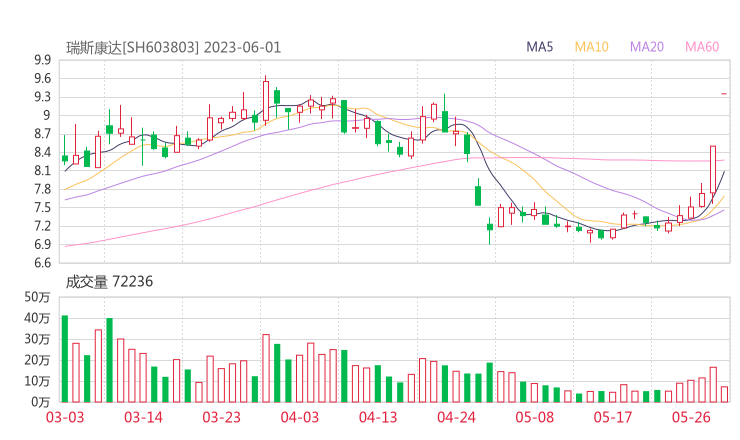
Task: Click the MA20 legend label
Action: tap(647, 47)
